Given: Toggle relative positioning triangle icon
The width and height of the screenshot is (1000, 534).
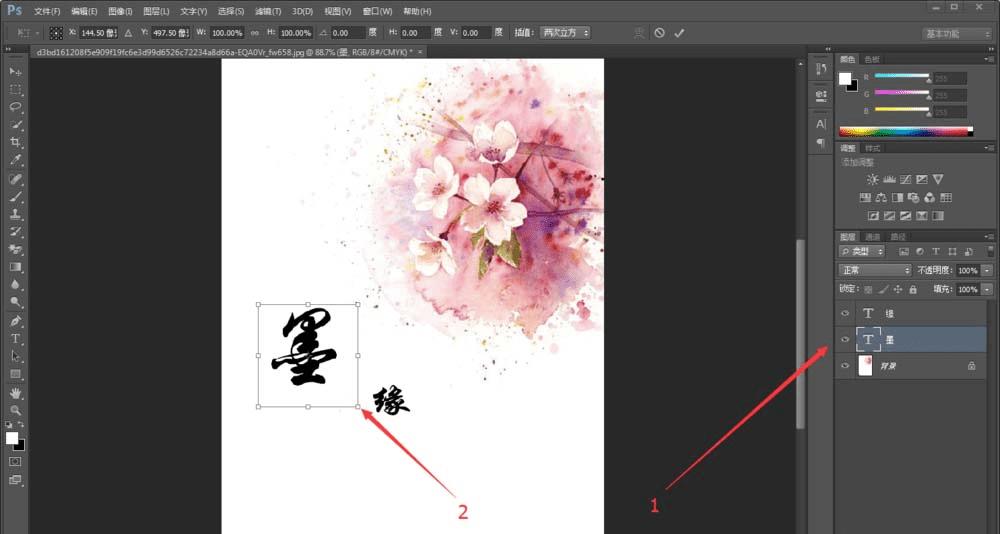Looking at the screenshot, I should pos(128,33).
